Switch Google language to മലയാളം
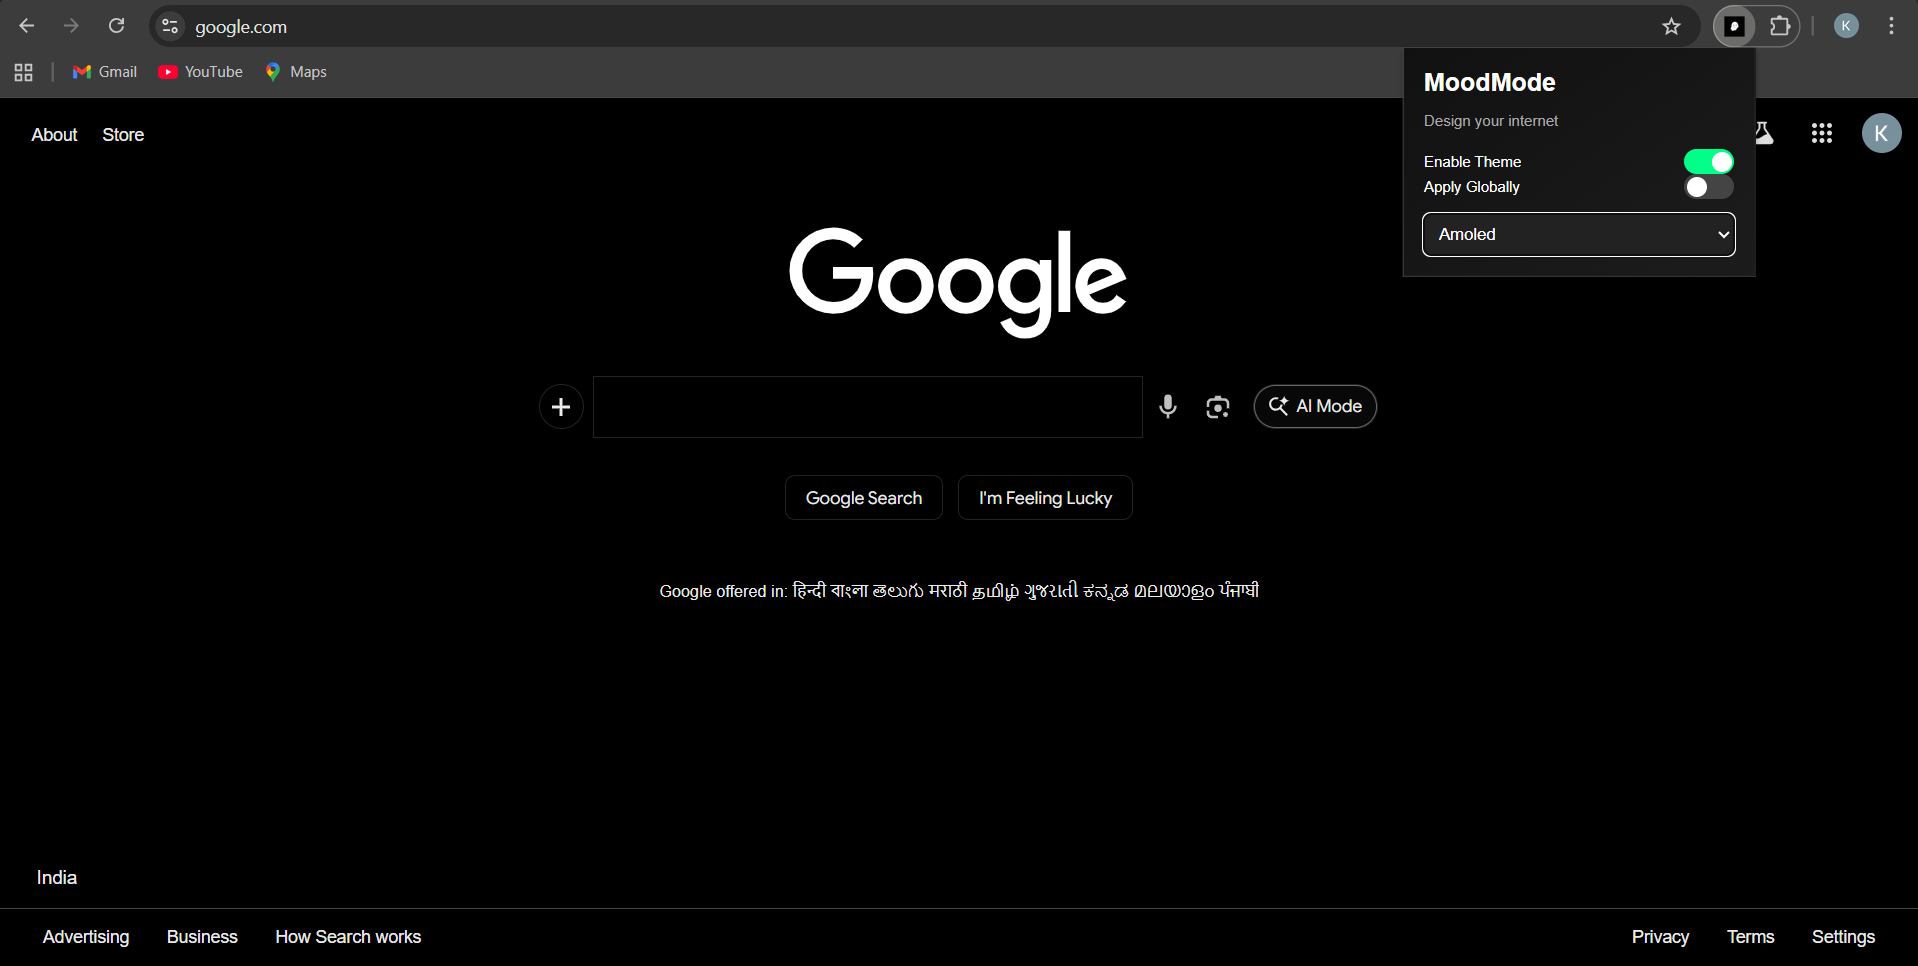This screenshot has height=966, width=1918. pos(1174,591)
